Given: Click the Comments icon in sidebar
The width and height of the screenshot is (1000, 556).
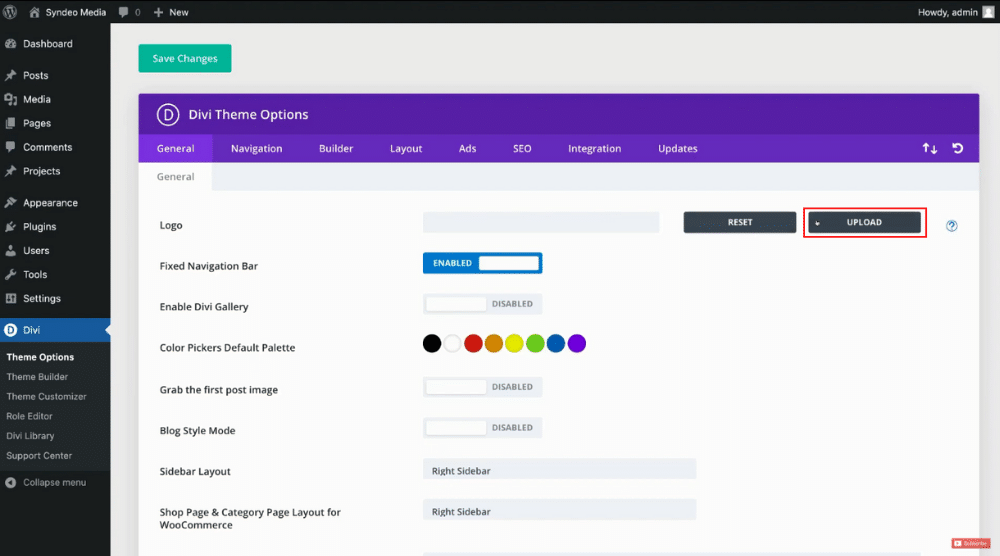Looking at the screenshot, I should (11, 147).
